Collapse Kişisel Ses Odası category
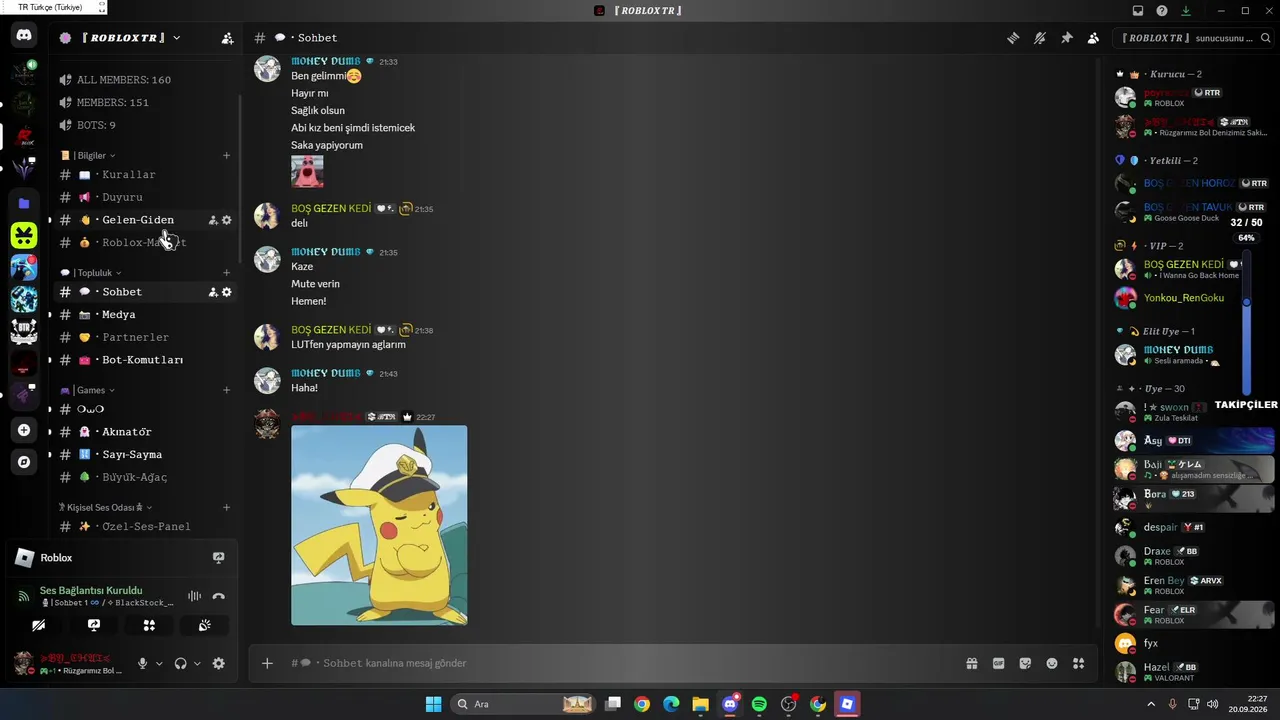 105,507
